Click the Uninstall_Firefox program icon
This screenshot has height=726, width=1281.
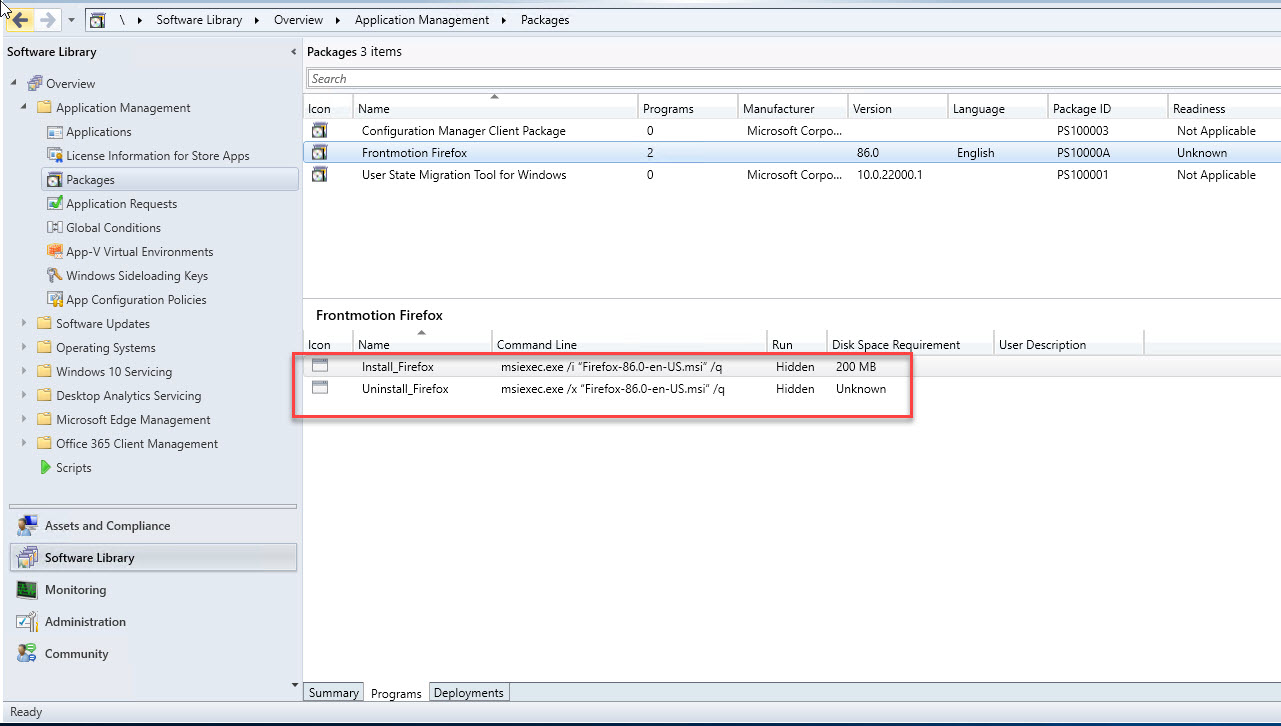[319, 388]
